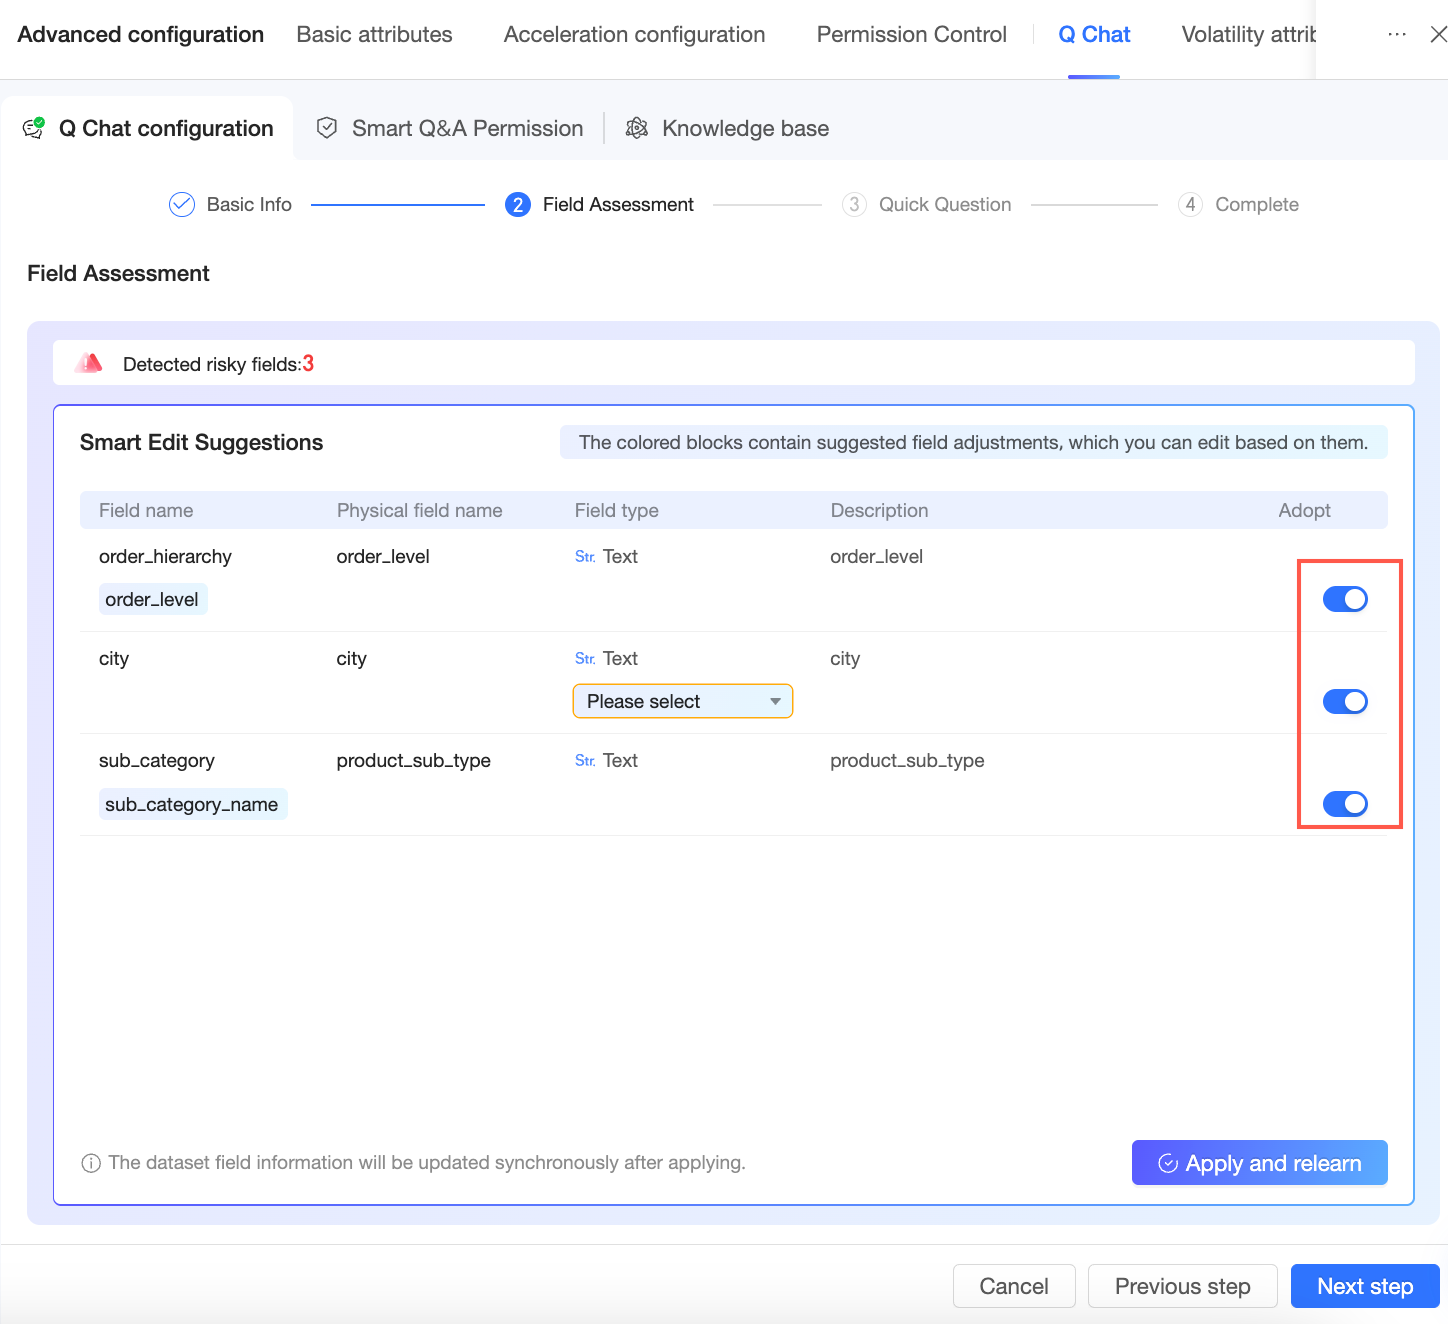Click step 3 Quick Question number icon
Image resolution: width=1448 pixels, height=1324 pixels.
(853, 205)
